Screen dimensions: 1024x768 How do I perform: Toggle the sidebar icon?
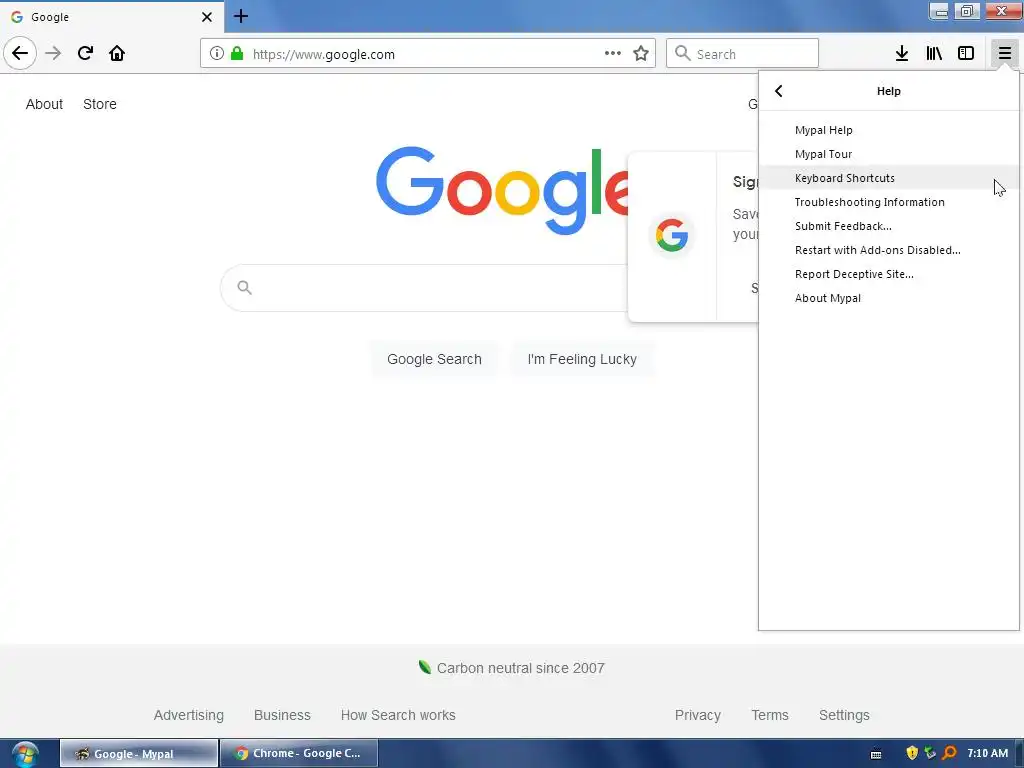point(966,54)
